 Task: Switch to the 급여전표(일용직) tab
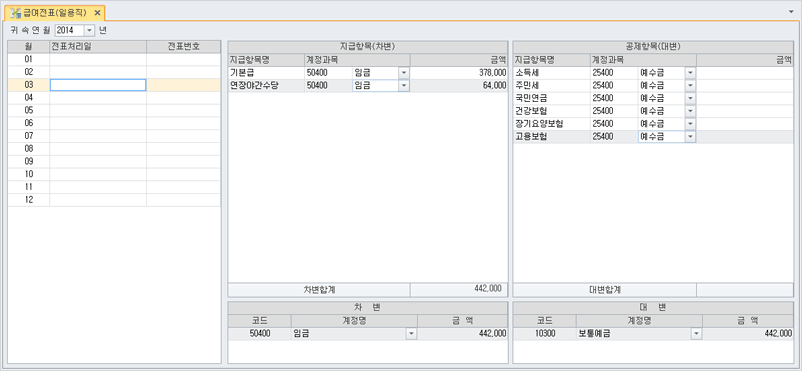[x=55, y=13]
